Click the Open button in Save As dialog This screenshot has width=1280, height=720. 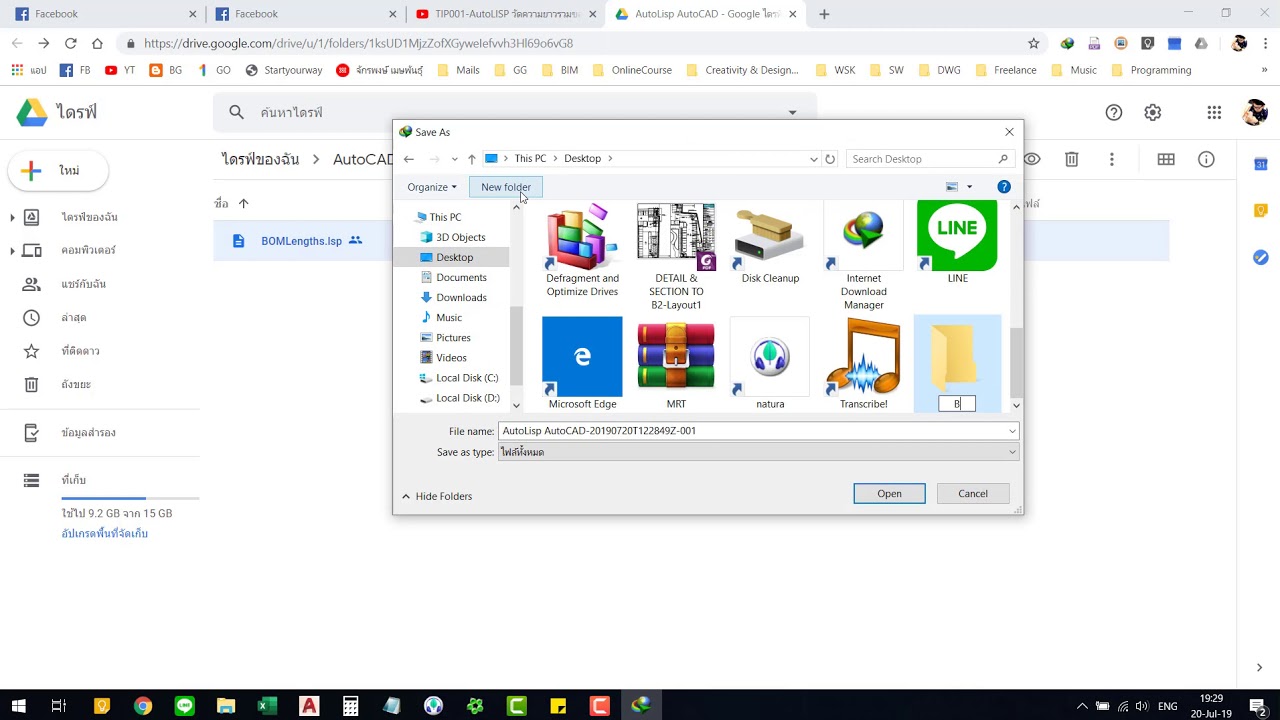tap(889, 493)
